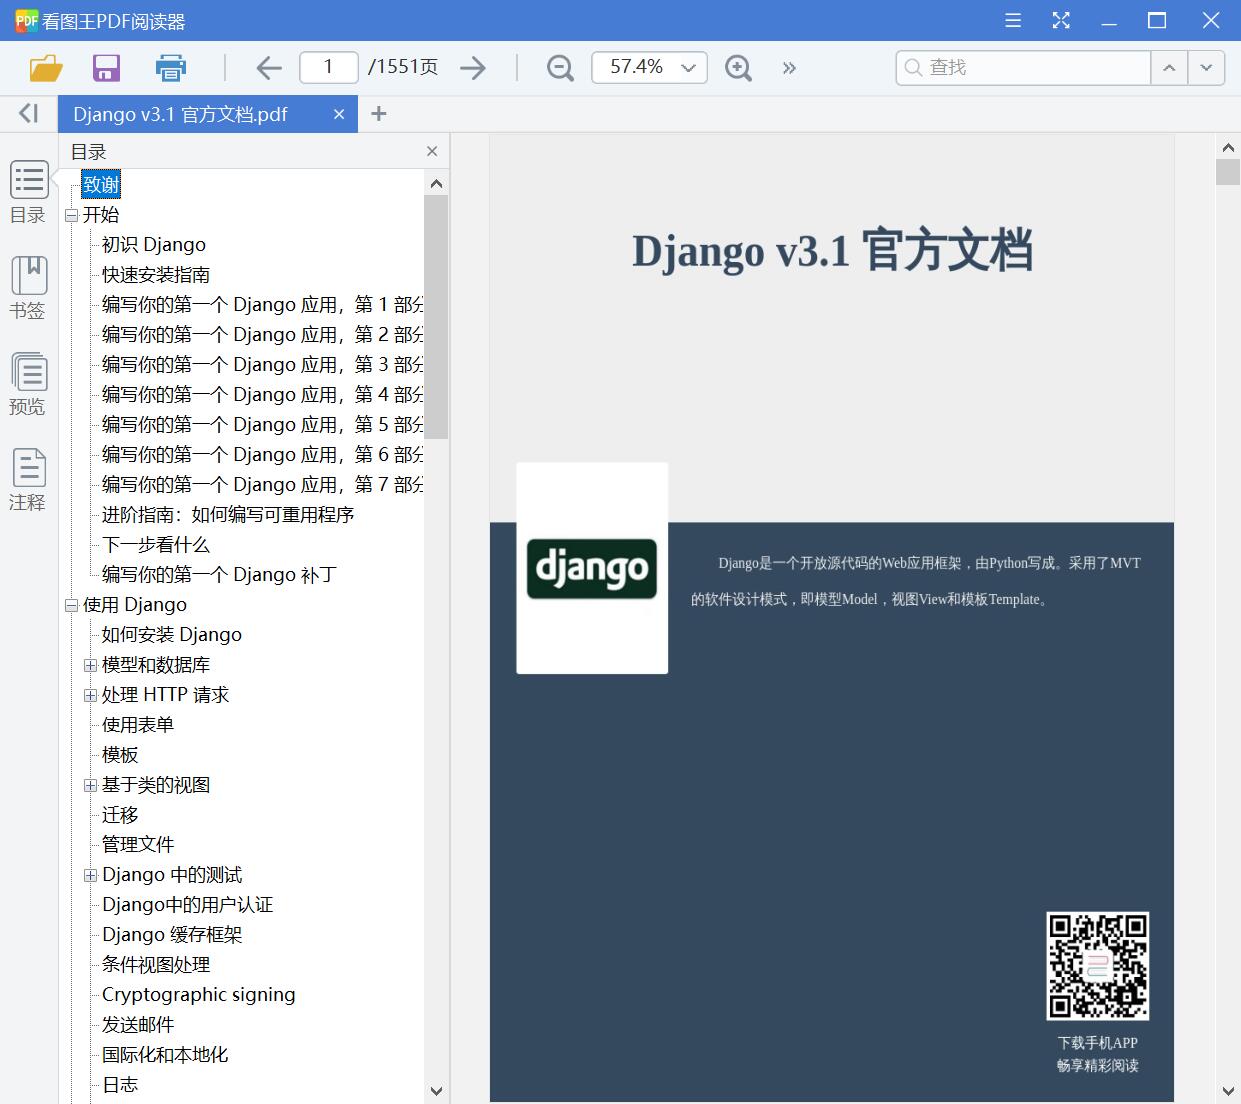Image resolution: width=1241 pixels, height=1104 pixels.
Task: Click the 查找 search box
Action: point(1023,68)
